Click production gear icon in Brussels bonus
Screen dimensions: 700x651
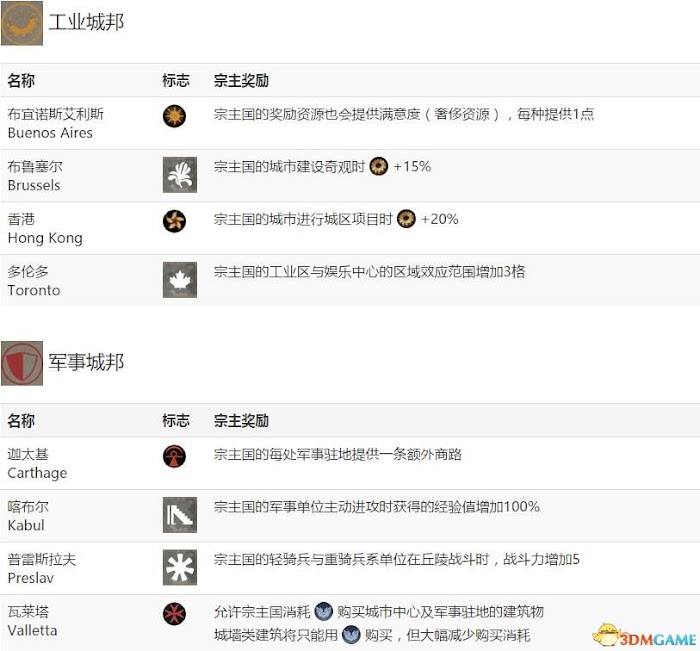tap(379, 167)
